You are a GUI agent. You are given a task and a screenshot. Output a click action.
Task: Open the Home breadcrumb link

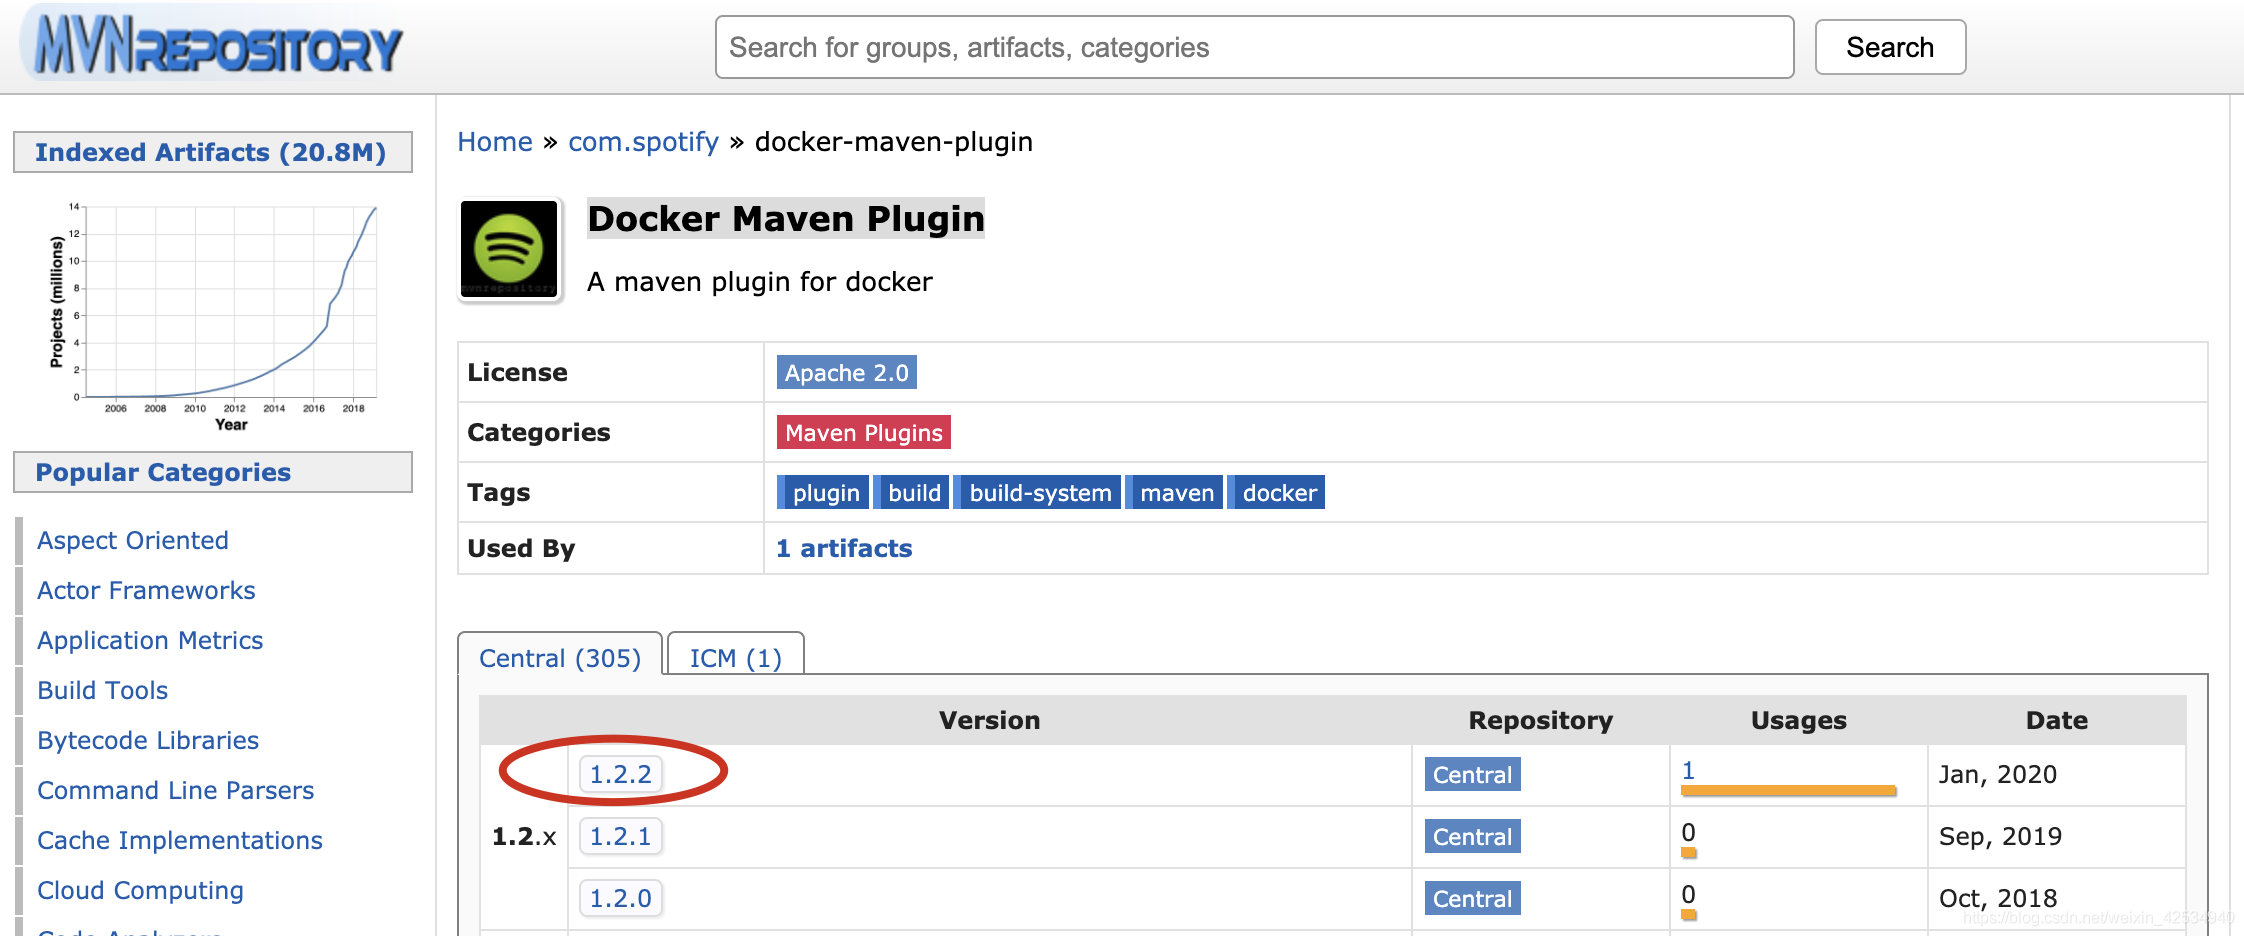(x=495, y=142)
